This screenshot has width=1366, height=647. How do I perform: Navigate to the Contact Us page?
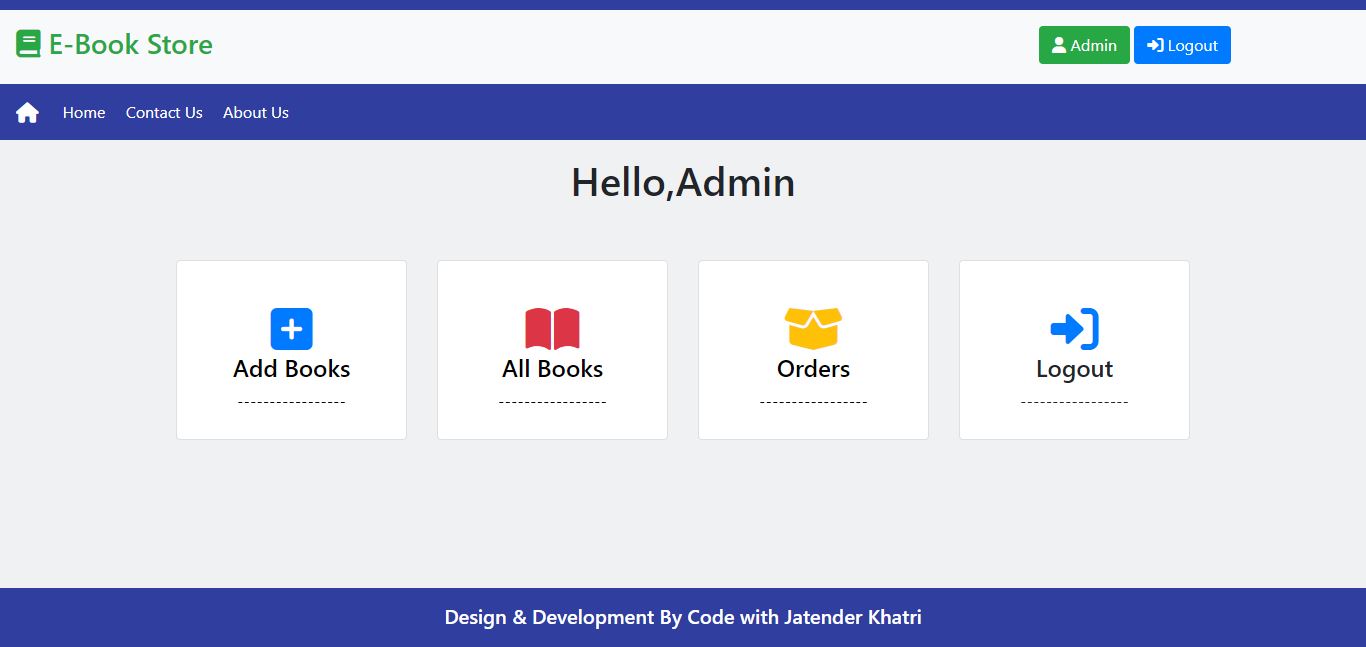pyautogui.click(x=163, y=112)
